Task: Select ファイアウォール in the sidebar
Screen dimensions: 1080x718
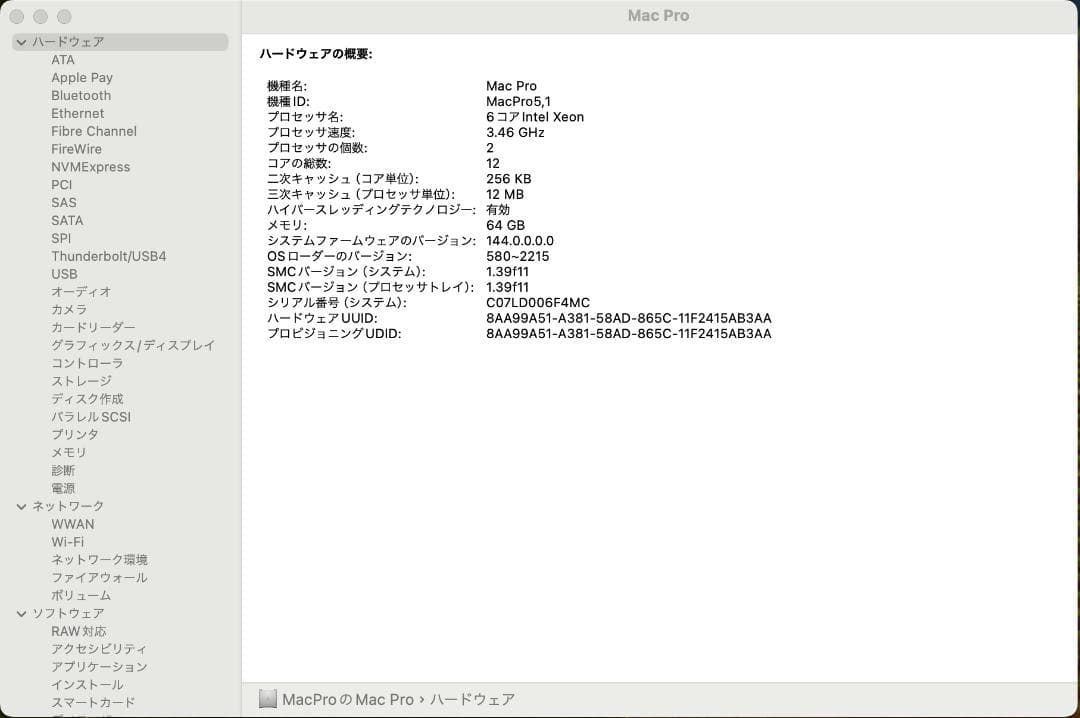Action: click(99, 578)
